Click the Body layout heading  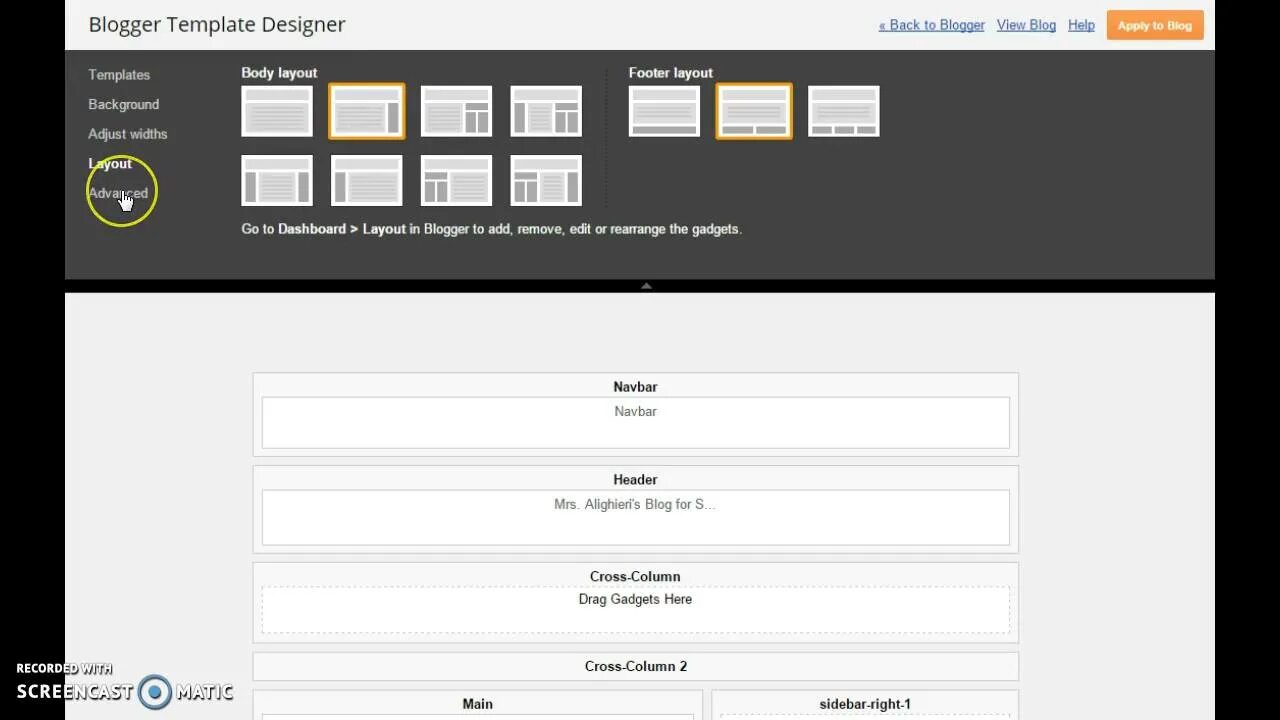pyautogui.click(x=279, y=73)
